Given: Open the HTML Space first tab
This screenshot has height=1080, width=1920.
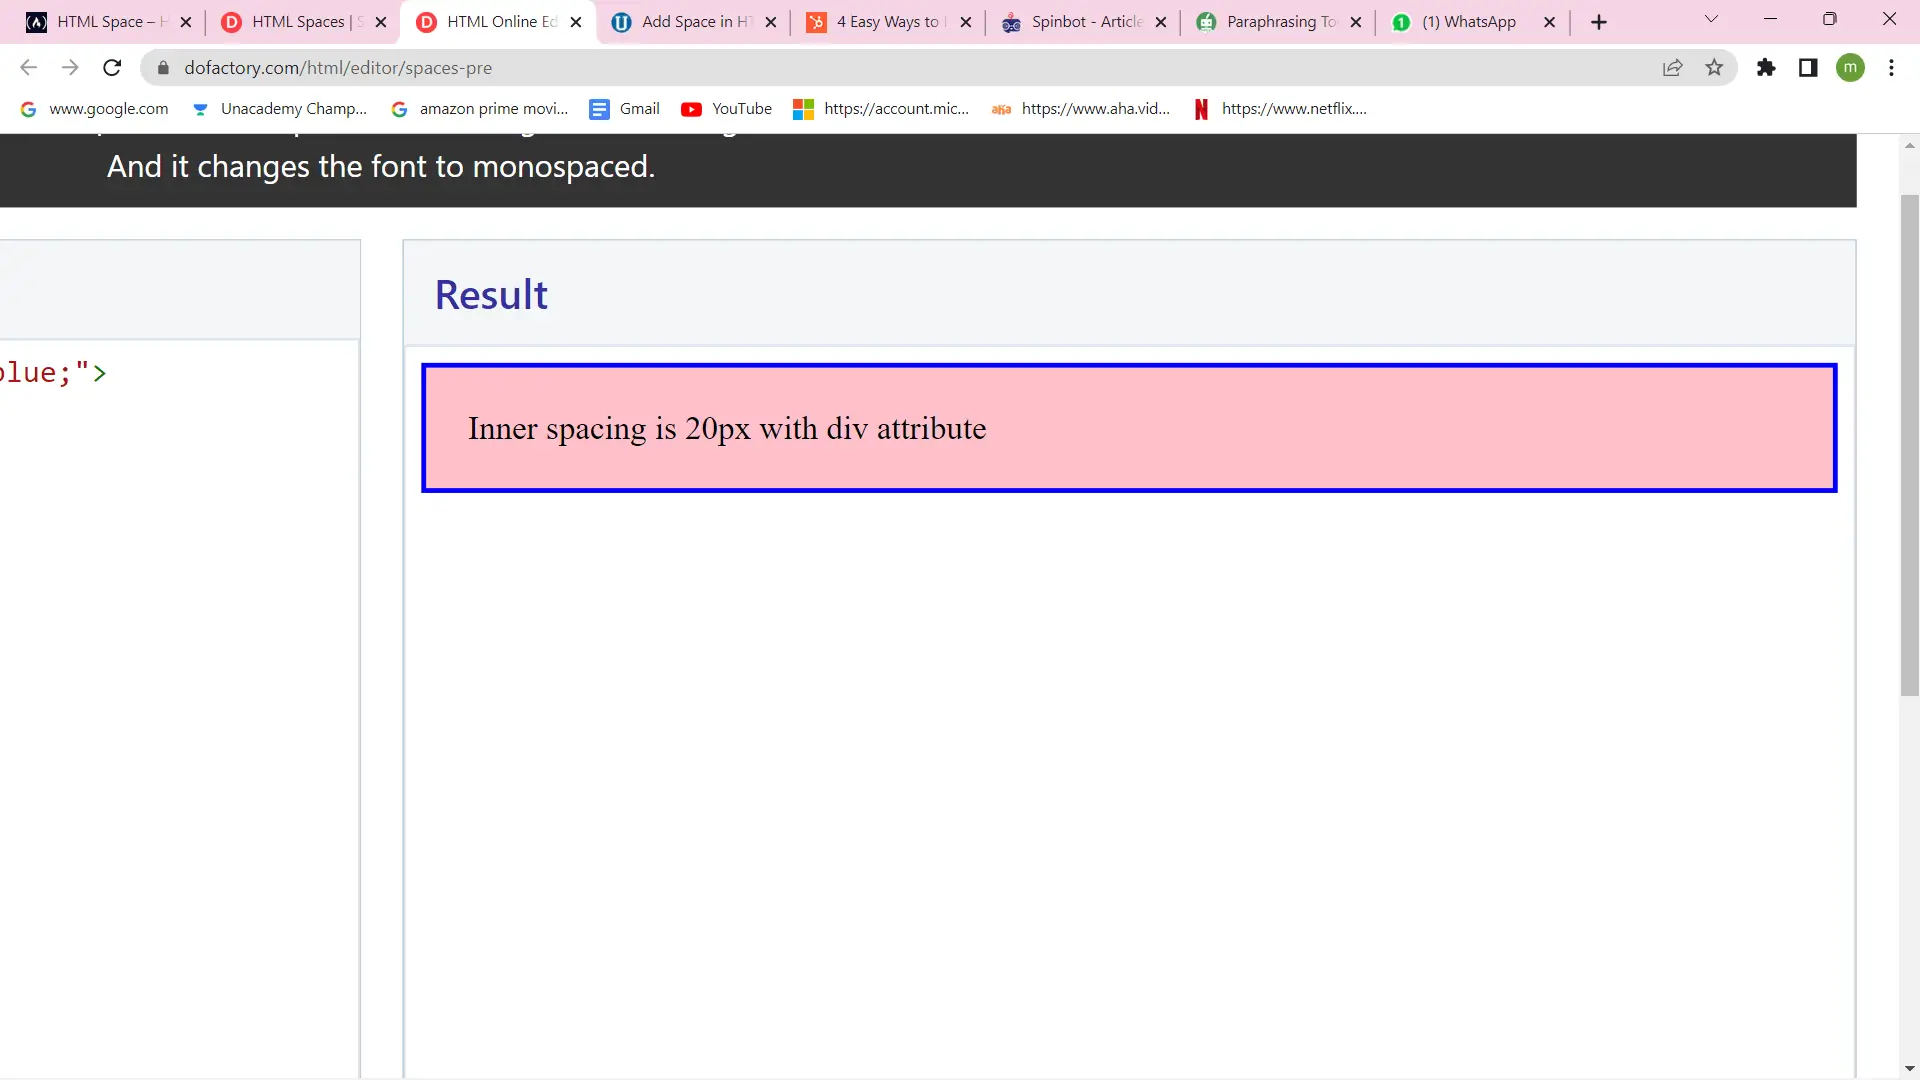Looking at the screenshot, I should coord(109,22).
